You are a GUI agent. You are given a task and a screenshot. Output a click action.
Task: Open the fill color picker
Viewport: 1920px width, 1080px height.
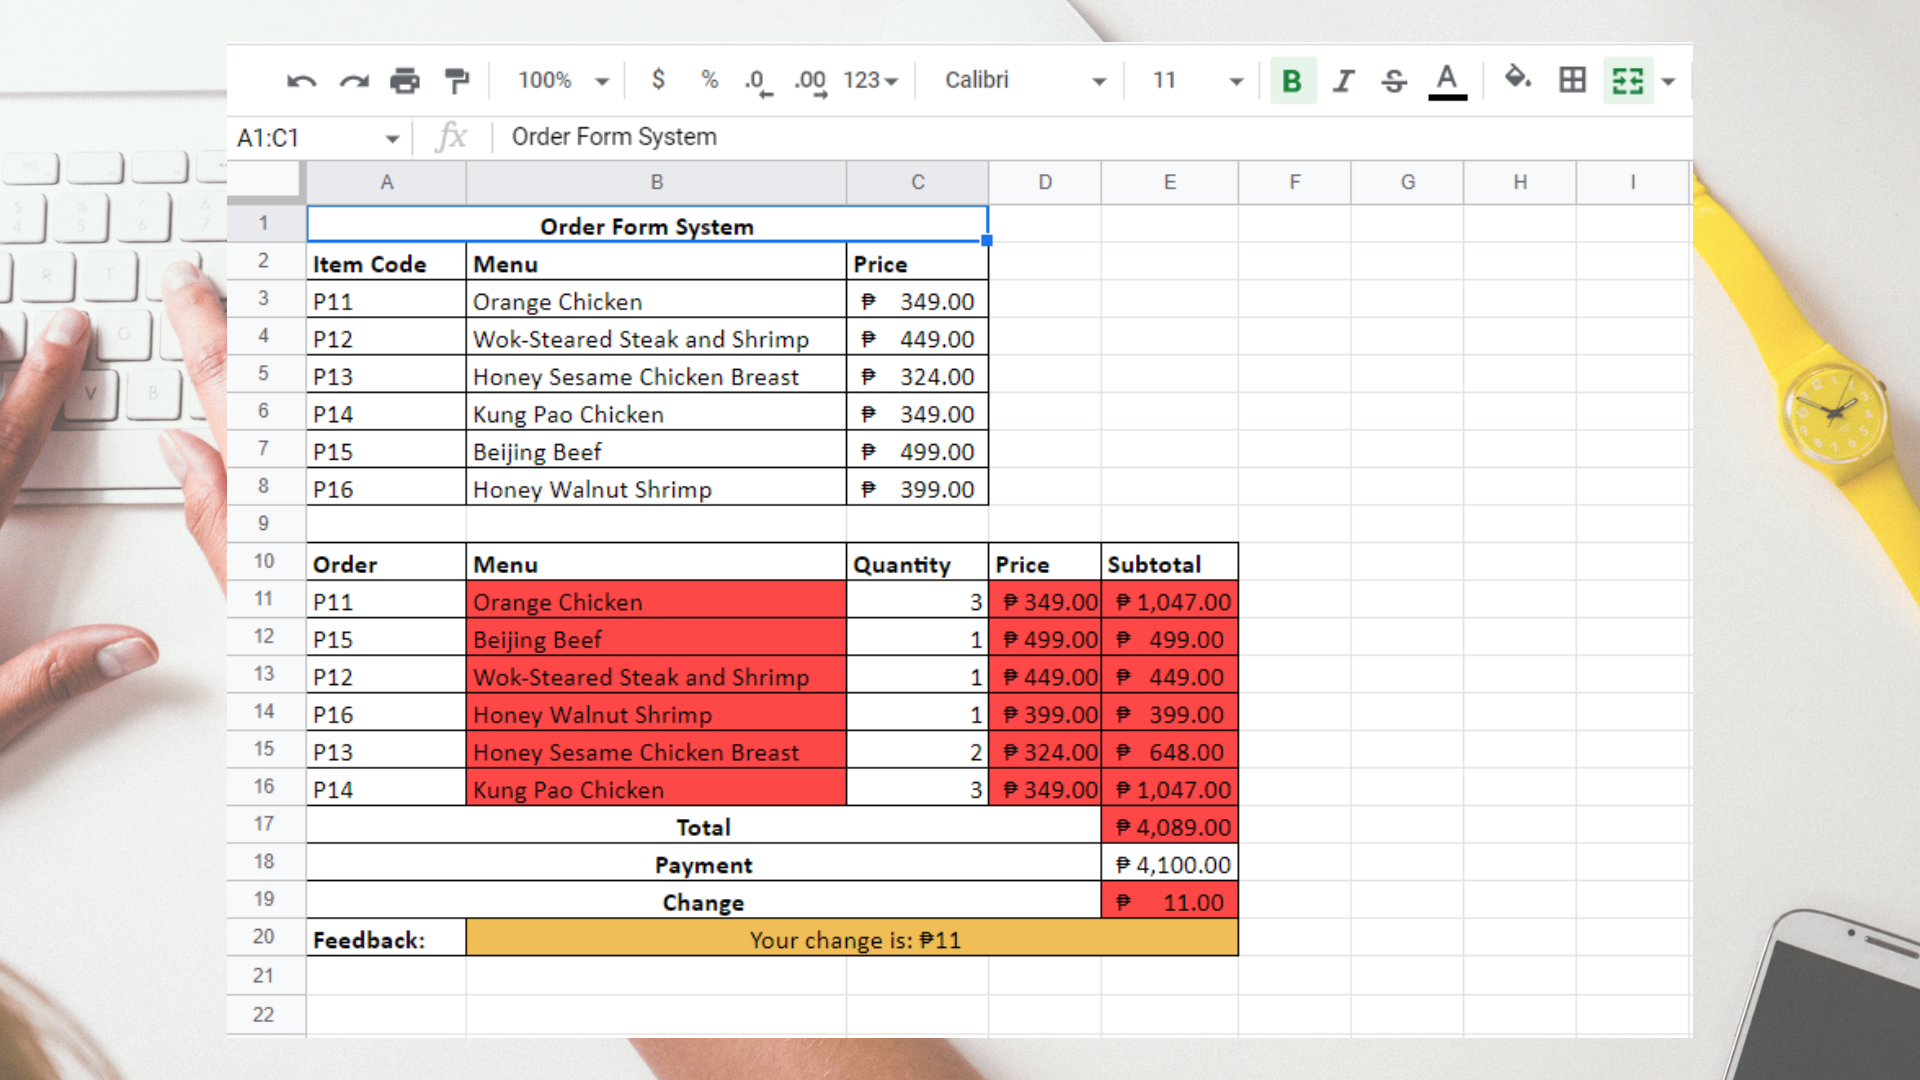pyautogui.click(x=1517, y=79)
